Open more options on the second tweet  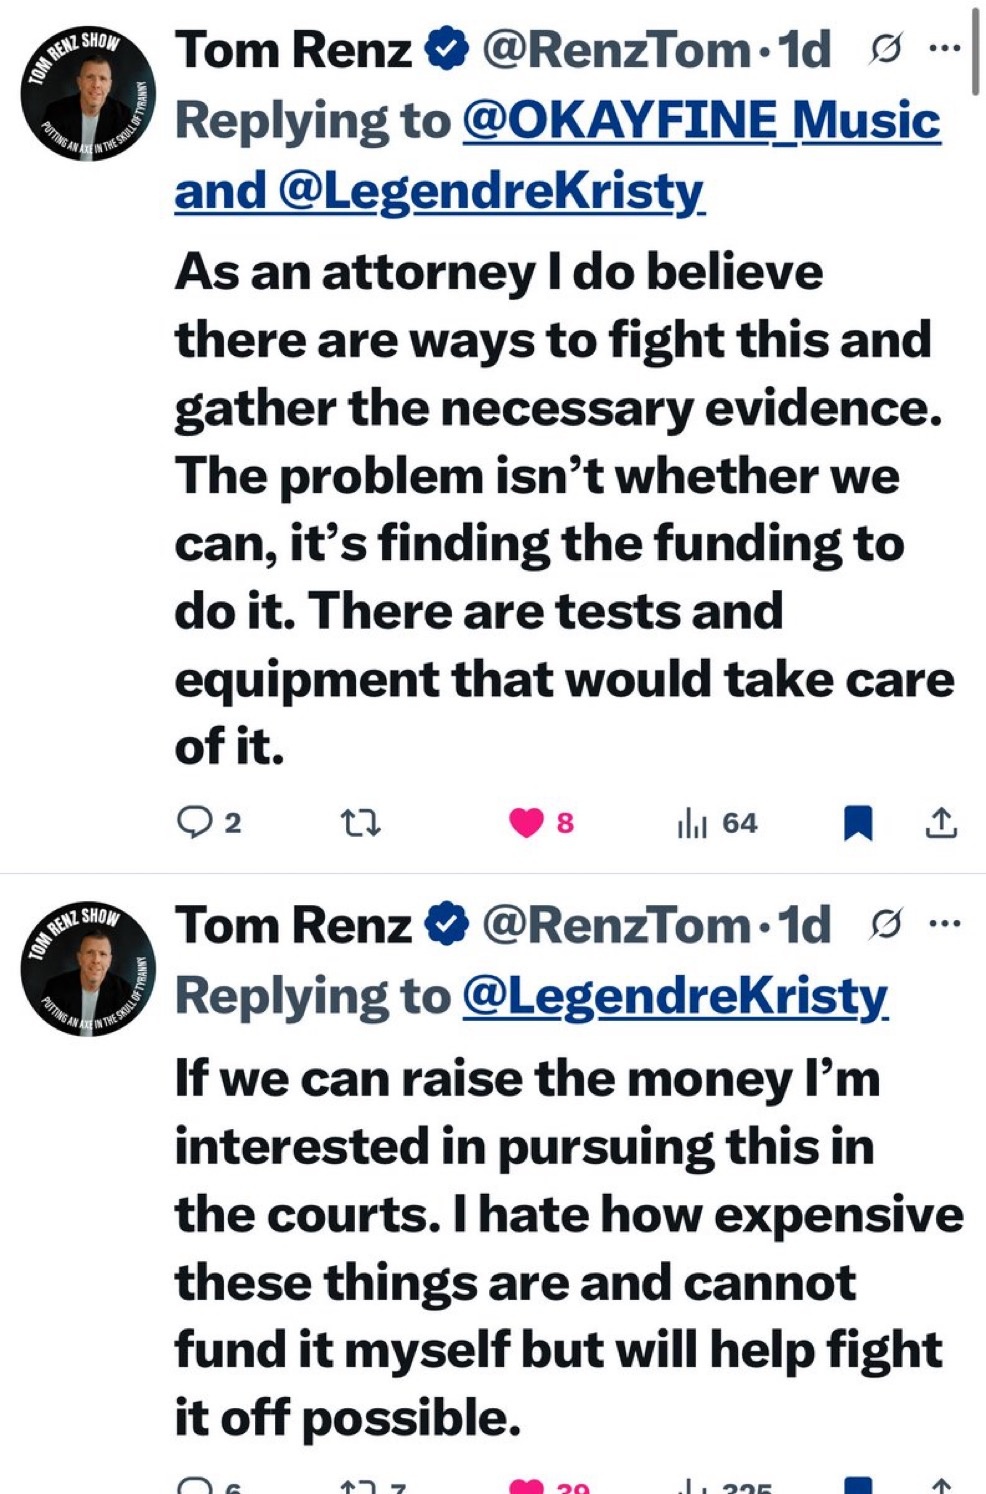(944, 924)
